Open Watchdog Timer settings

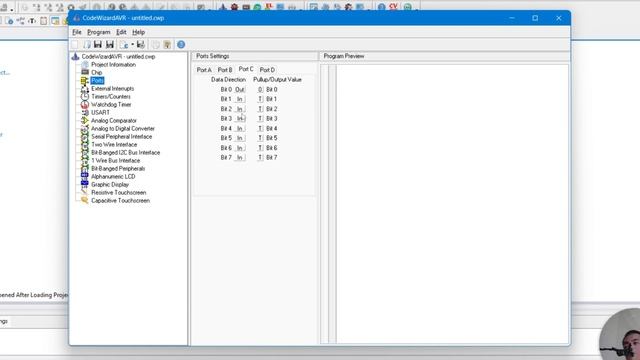click(x=111, y=104)
